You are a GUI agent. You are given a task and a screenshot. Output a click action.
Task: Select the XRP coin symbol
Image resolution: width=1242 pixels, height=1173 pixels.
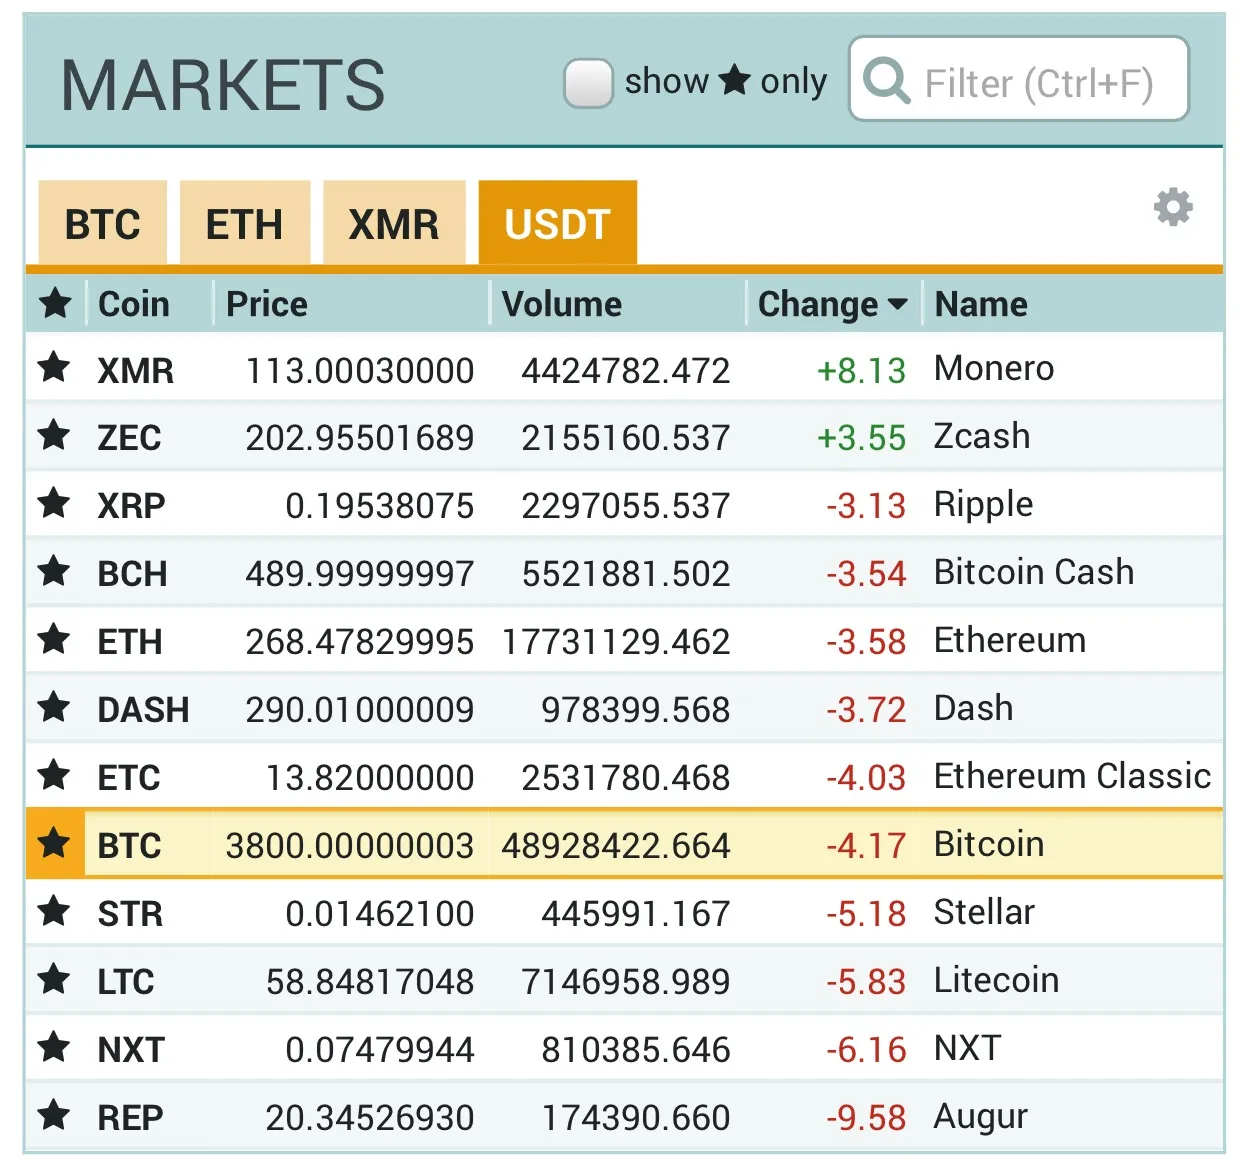(131, 506)
